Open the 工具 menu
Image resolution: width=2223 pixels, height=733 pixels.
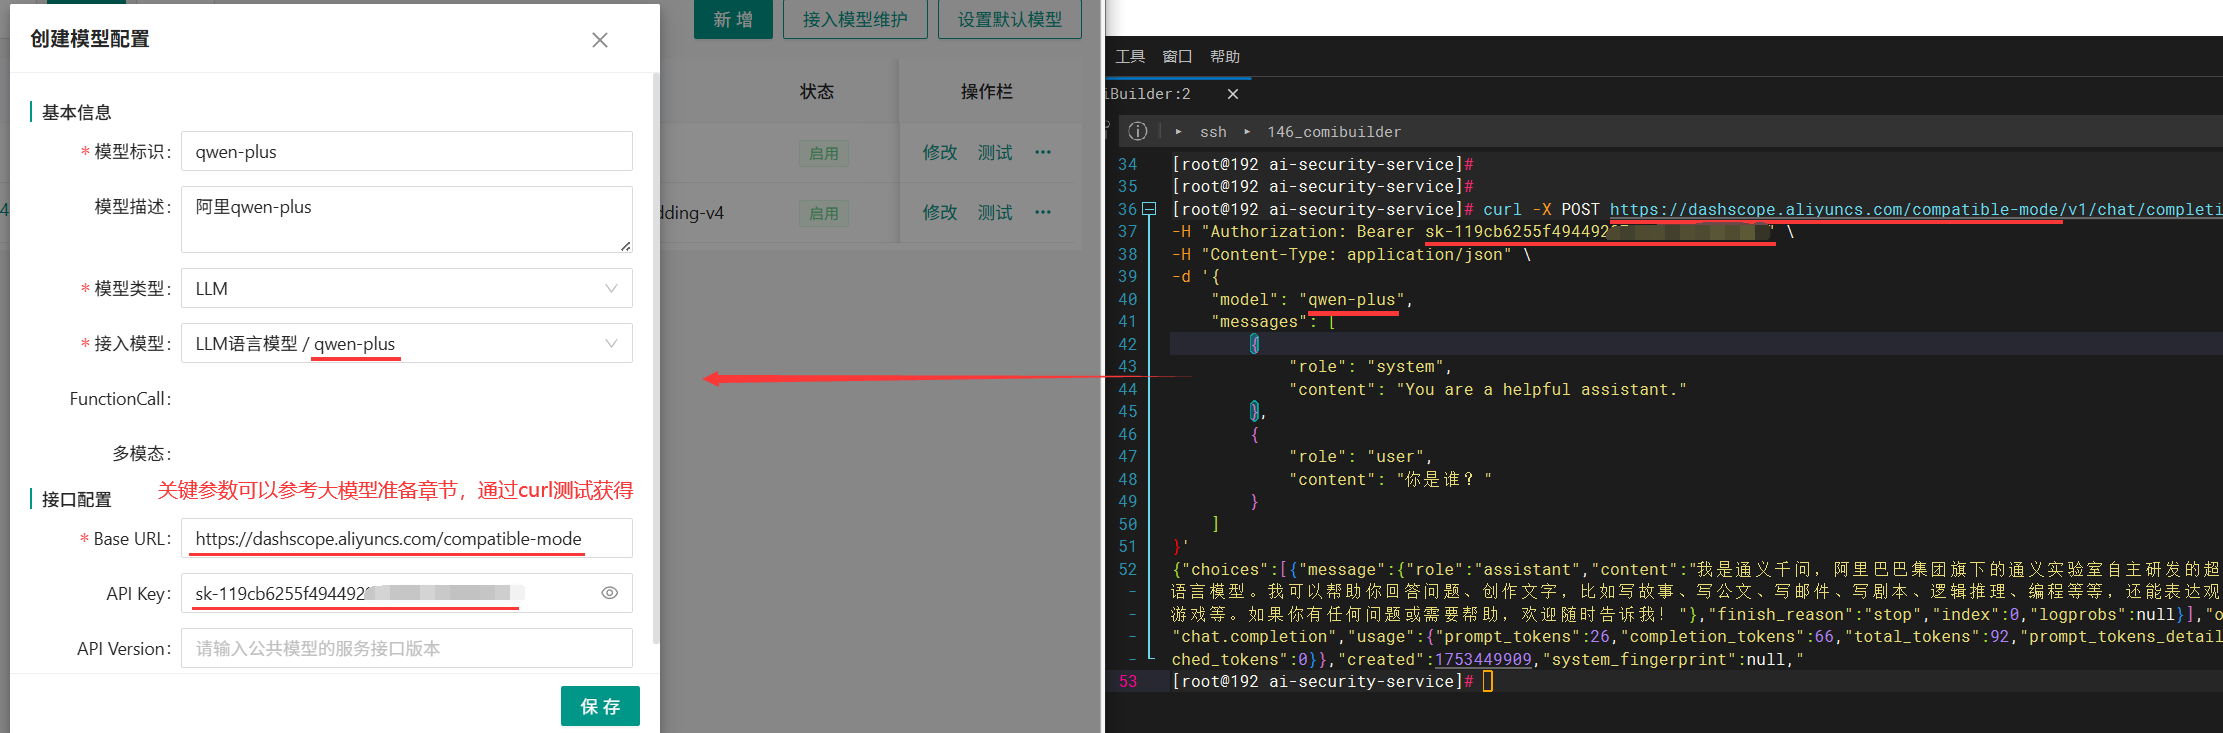(1130, 57)
